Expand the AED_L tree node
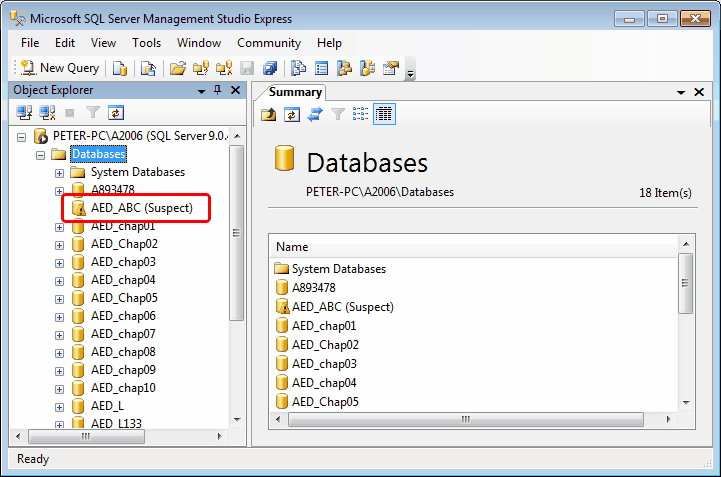This screenshot has width=721, height=477. tap(59, 407)
